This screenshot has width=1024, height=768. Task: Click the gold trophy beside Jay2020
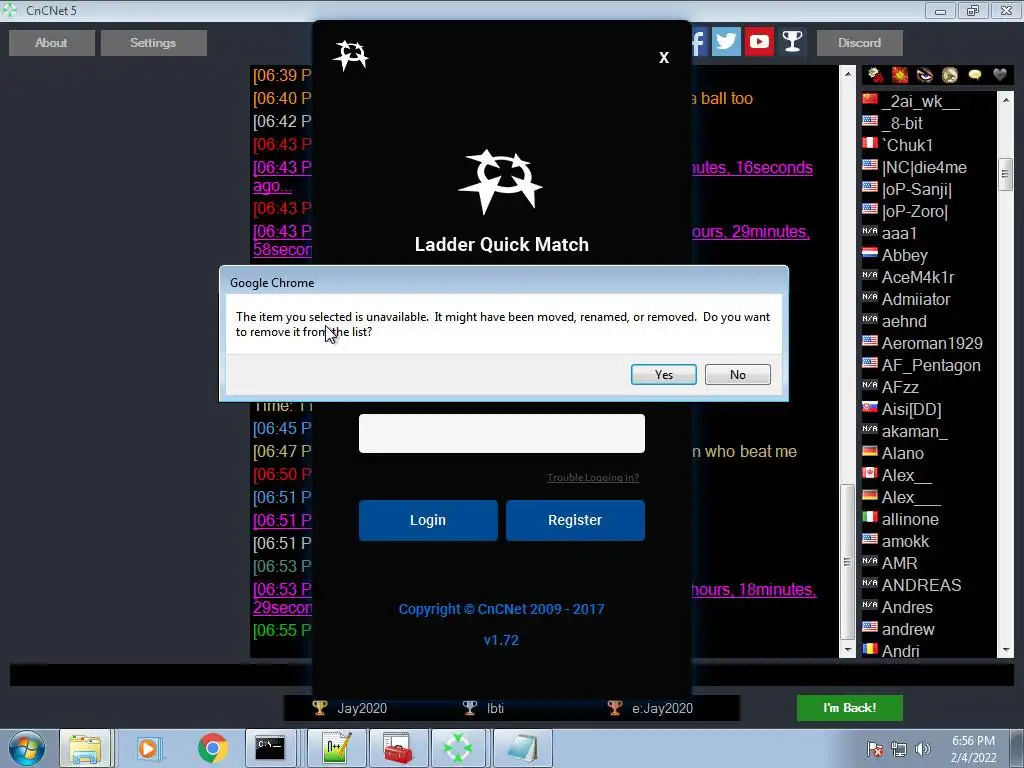pos(319,708)
